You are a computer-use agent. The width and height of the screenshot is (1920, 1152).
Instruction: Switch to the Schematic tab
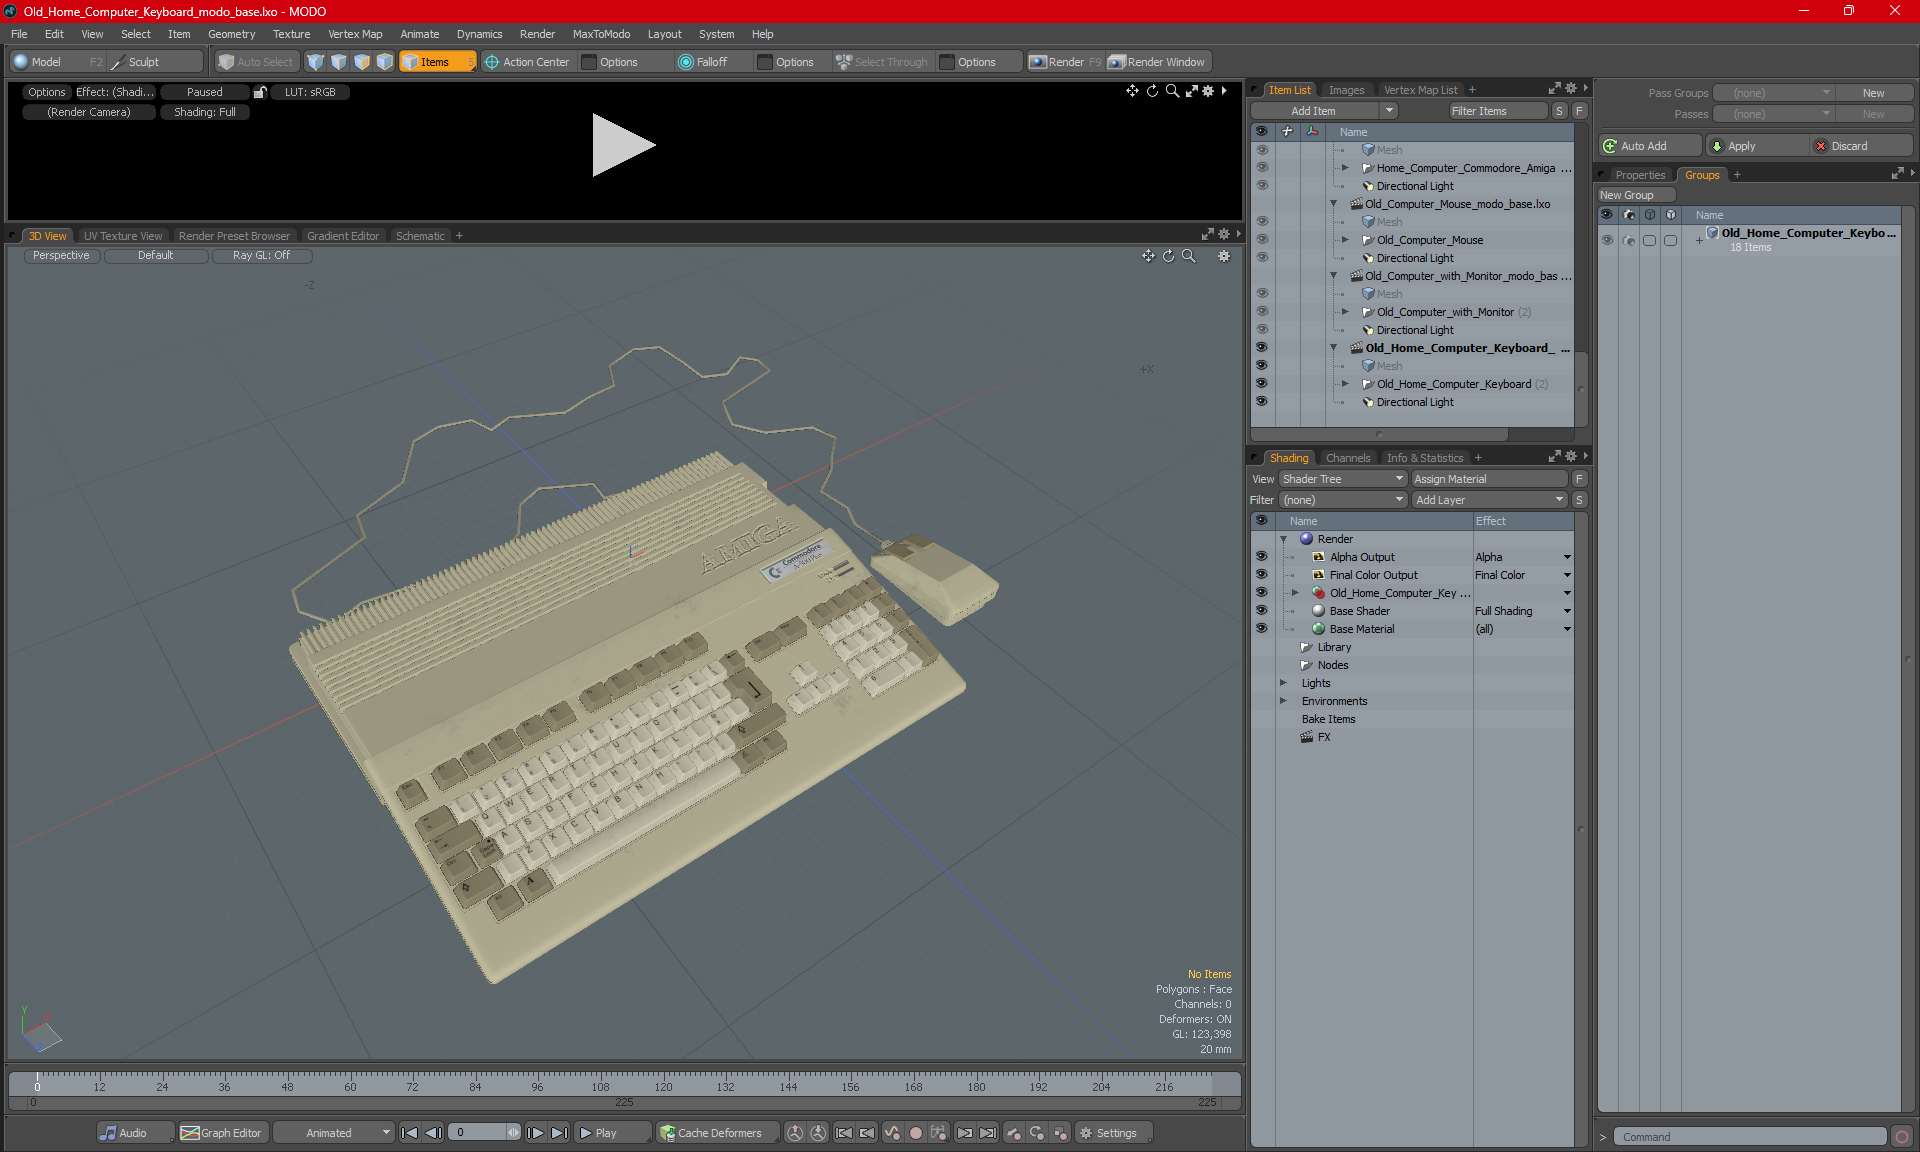click(420, 236)
